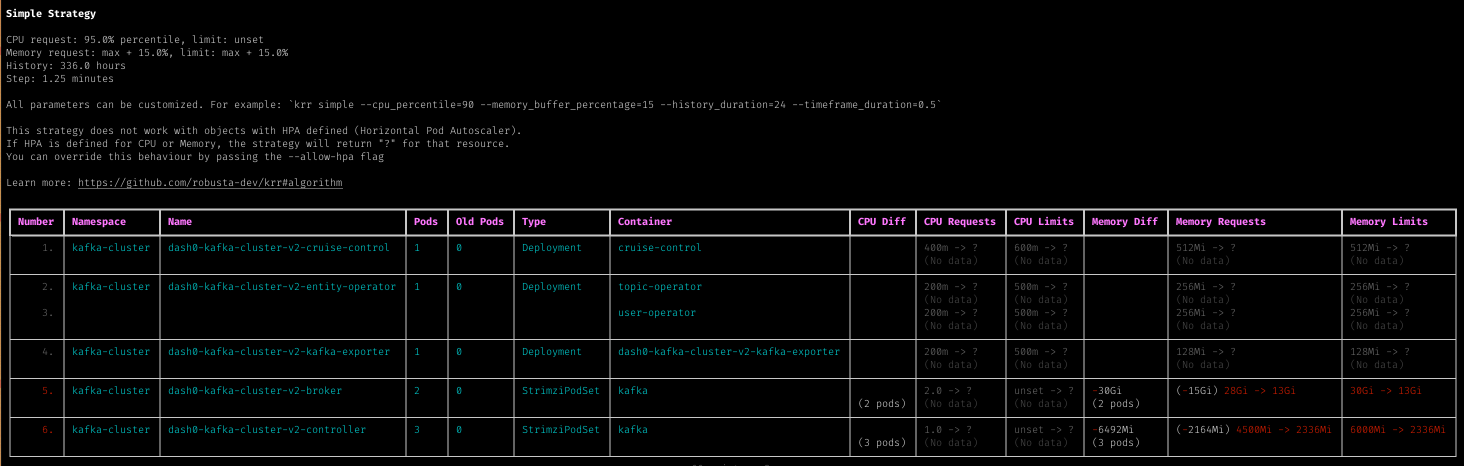Click the Memory Limits column header

1389,222
